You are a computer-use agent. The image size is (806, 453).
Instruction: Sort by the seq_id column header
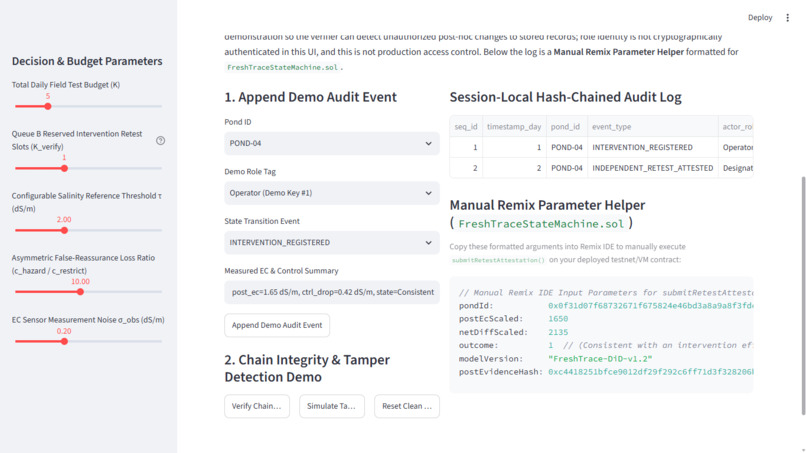[x=466, y=126]
